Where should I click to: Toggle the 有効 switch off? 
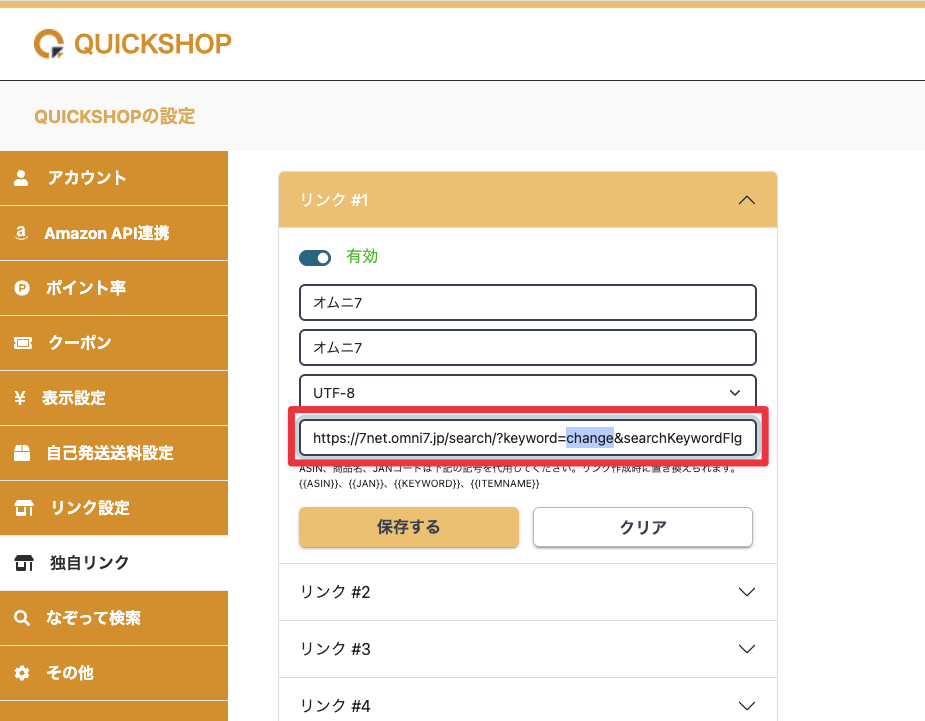coord(315,258)
